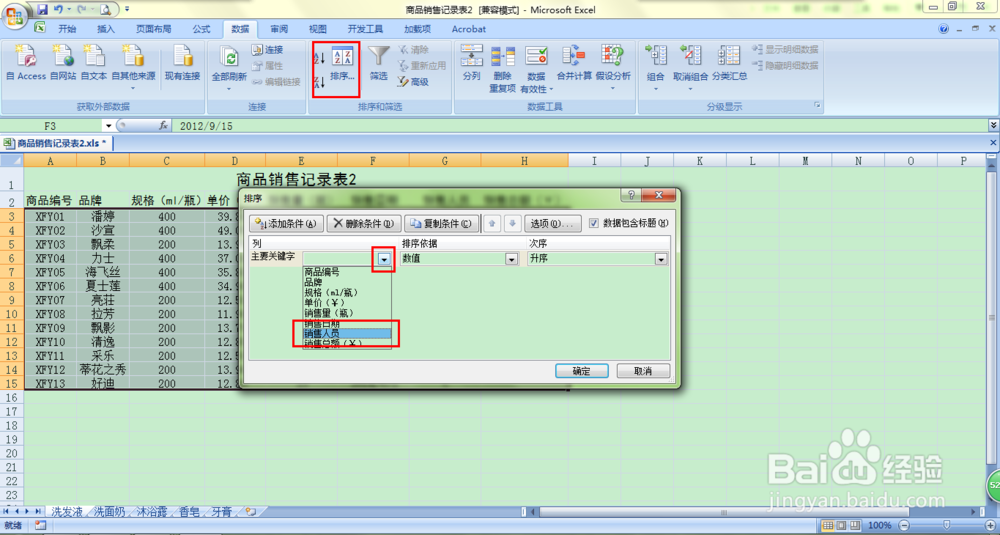Switch to the 公式 ribbon tab
The image size is (1000, 535).
(202, 29)
